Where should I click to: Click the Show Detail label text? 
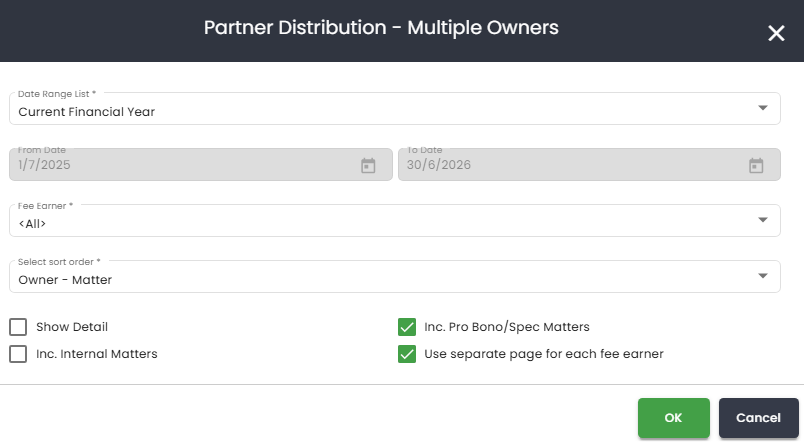tap(72, 327)
